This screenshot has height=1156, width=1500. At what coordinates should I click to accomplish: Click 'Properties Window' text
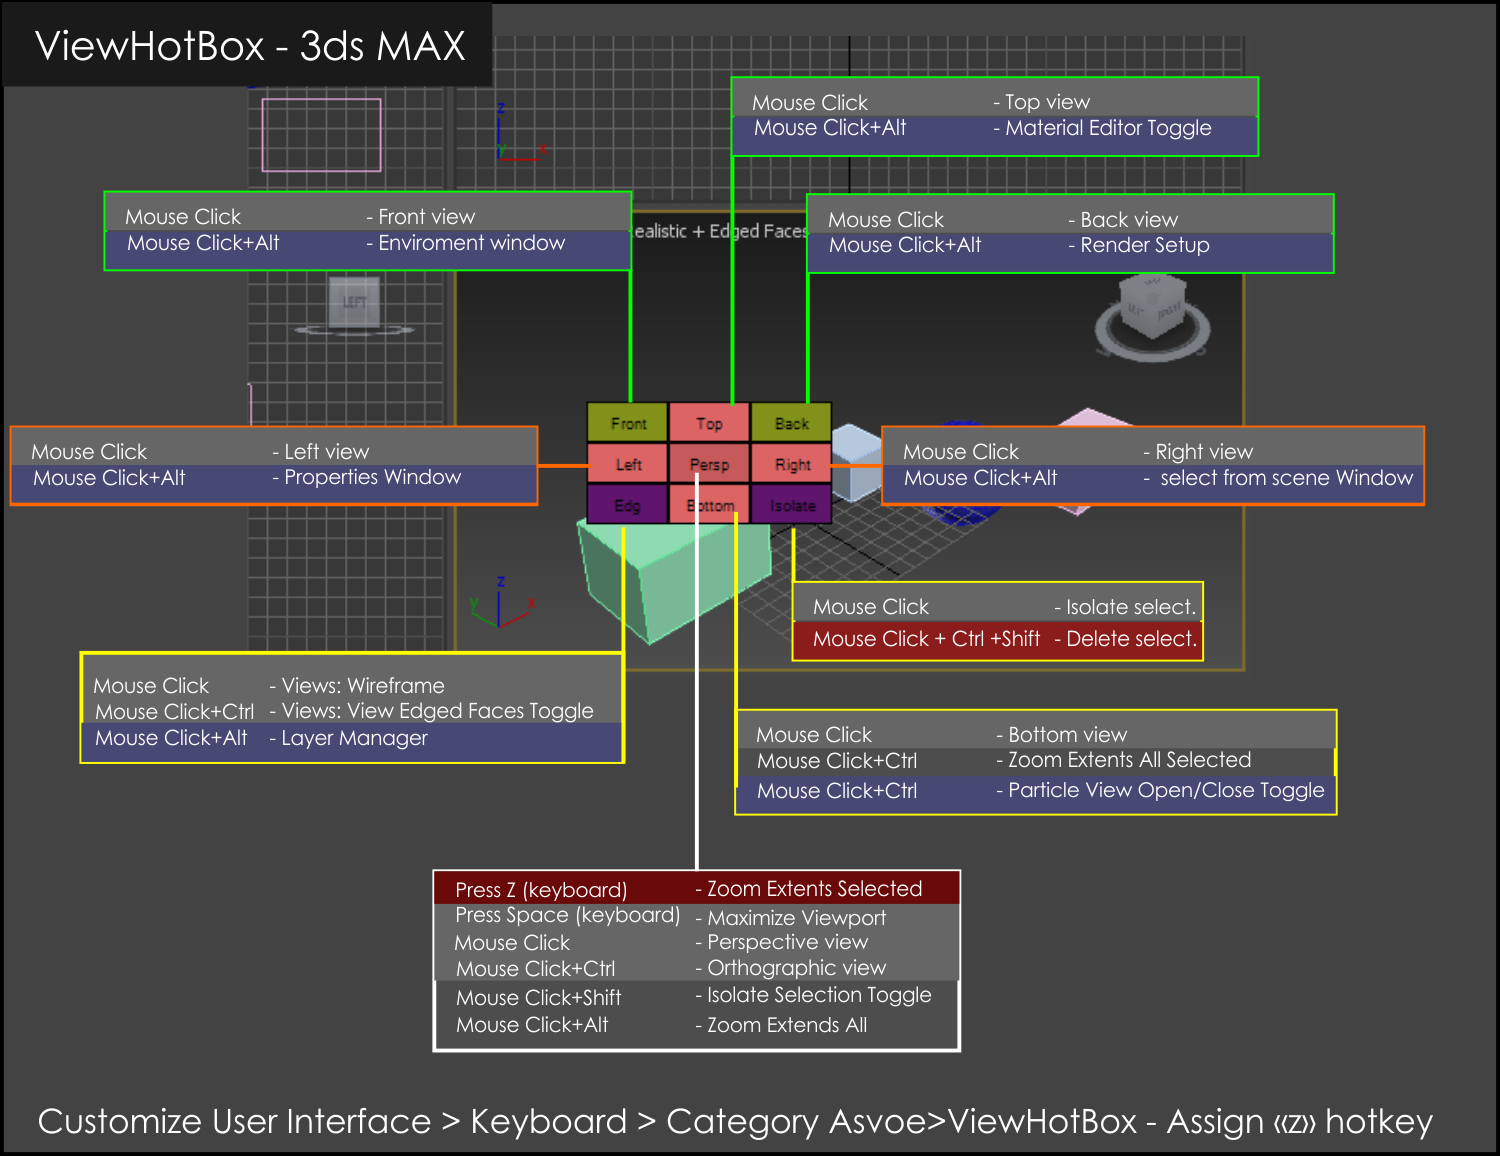click(372, 477)
